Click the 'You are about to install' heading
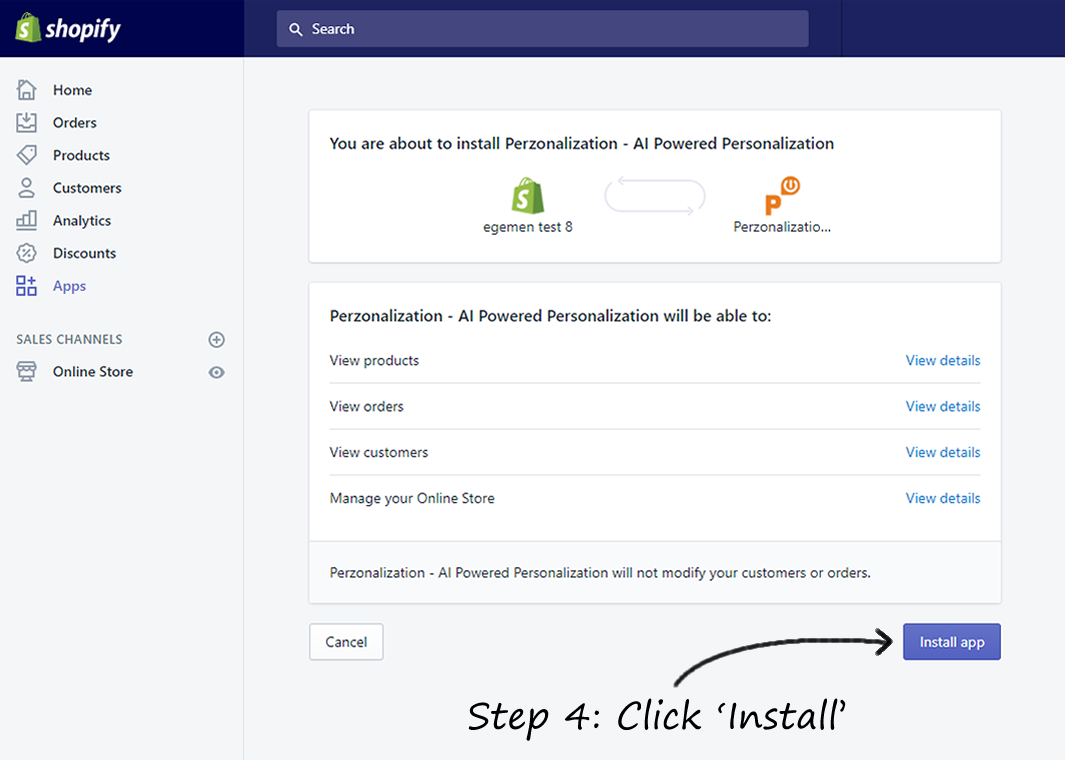This screenshot has width=1065, height=760. [581, 143]
